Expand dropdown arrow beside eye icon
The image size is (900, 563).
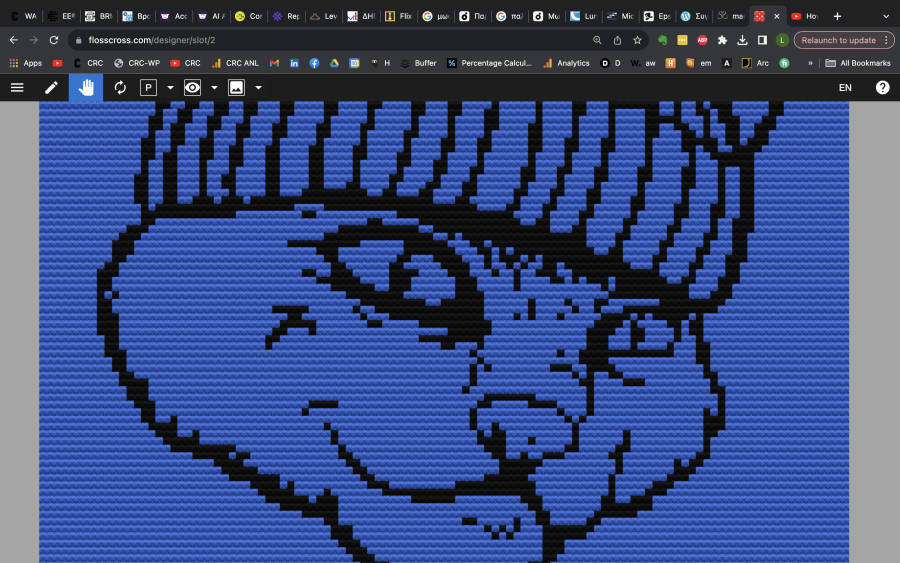coord(214,88)
